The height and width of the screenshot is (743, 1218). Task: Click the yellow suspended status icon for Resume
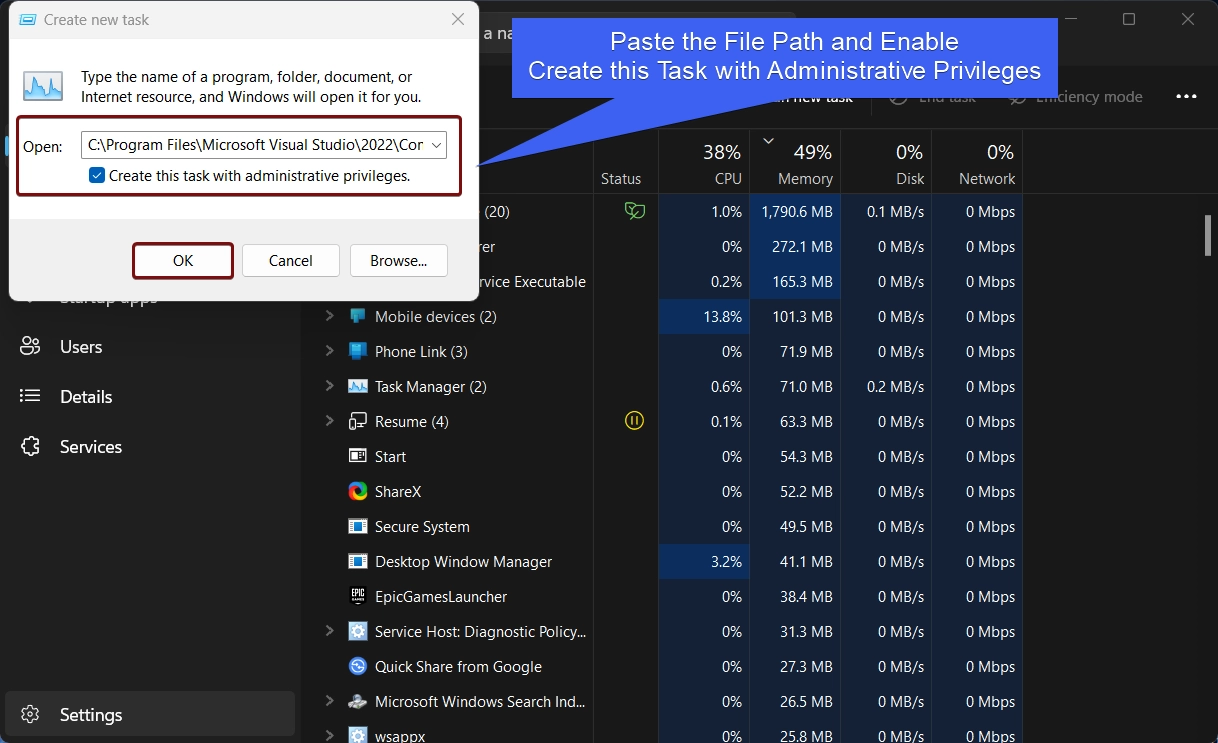(x=634, y=421)
